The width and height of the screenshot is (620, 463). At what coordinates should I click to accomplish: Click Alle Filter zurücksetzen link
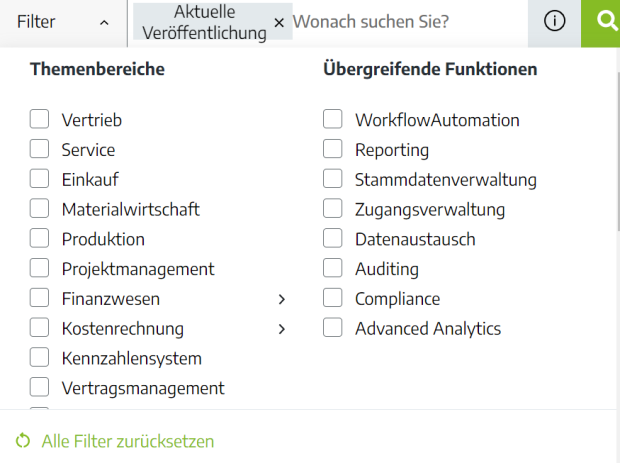(x=128, y=441)
